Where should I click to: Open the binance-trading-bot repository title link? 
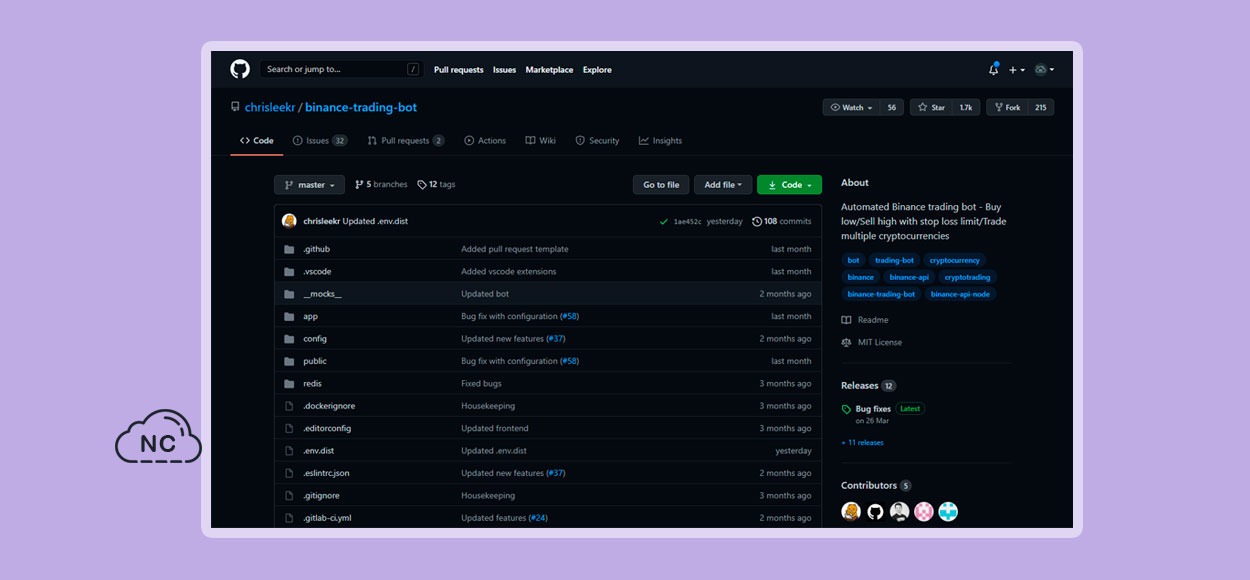tap(361, 107)
